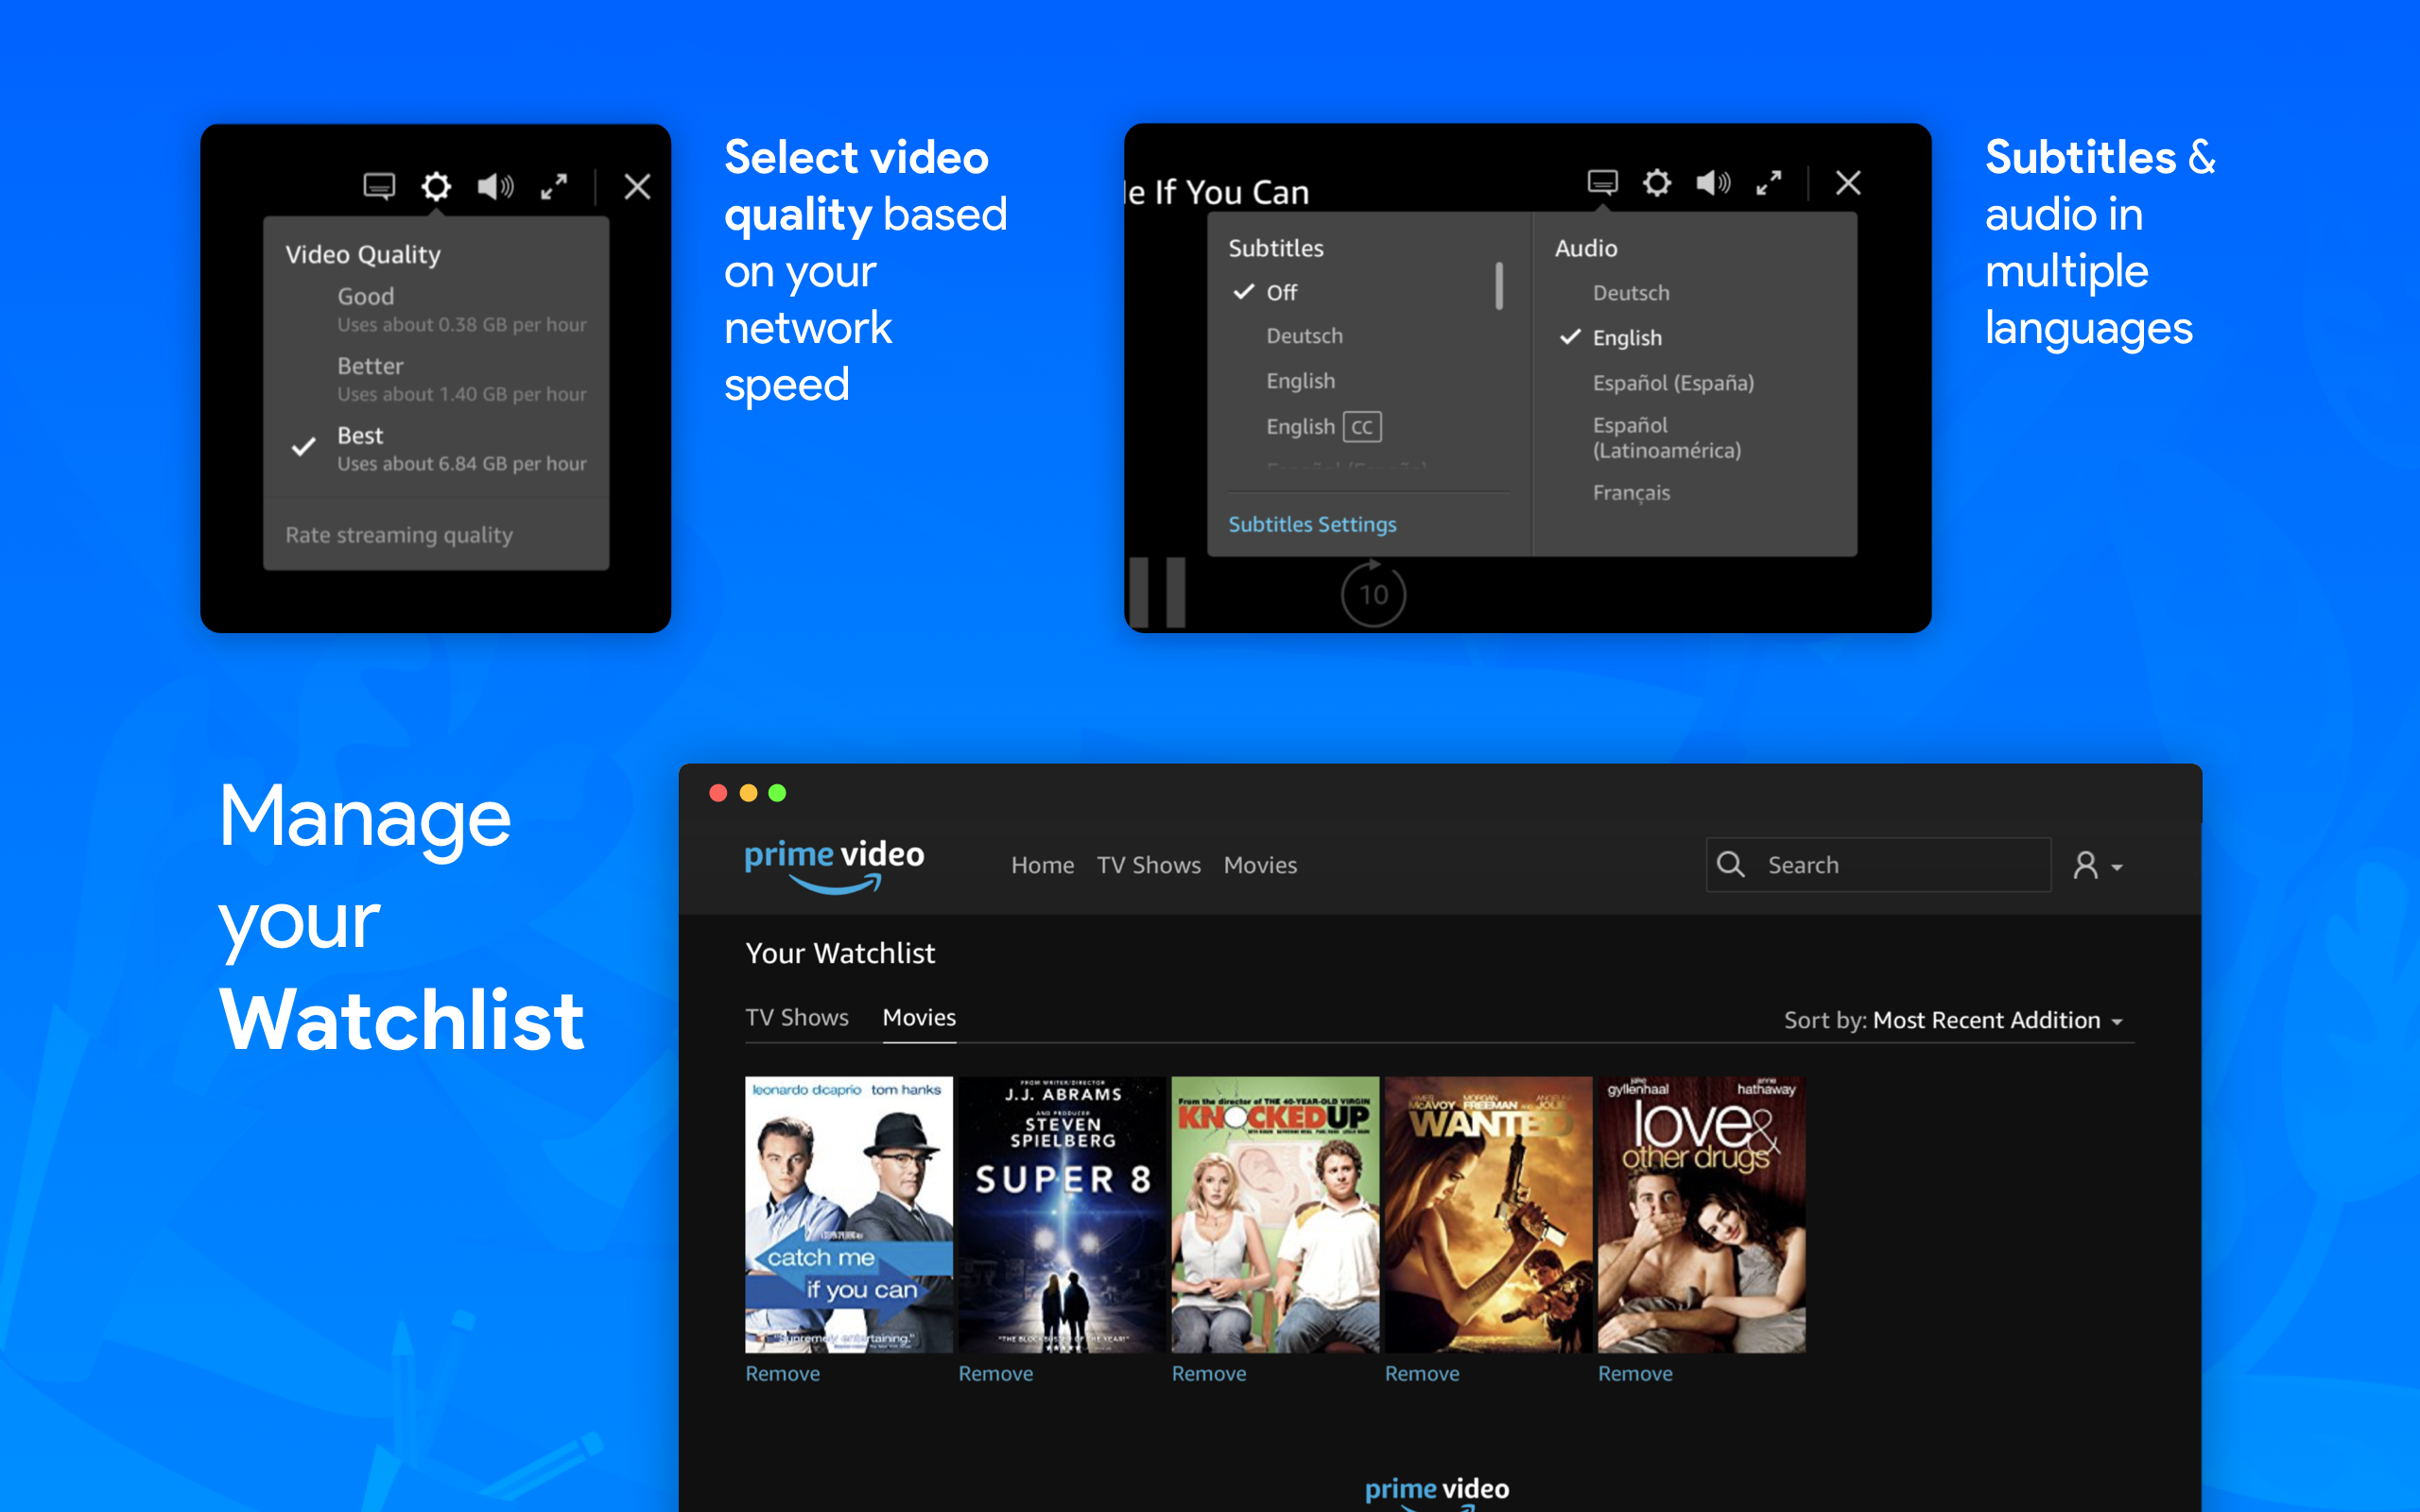This screenshot has height=1512, width=2420.
Task: Click the green maximize window button
Action: pyautogui.click(x=777, y=793)
